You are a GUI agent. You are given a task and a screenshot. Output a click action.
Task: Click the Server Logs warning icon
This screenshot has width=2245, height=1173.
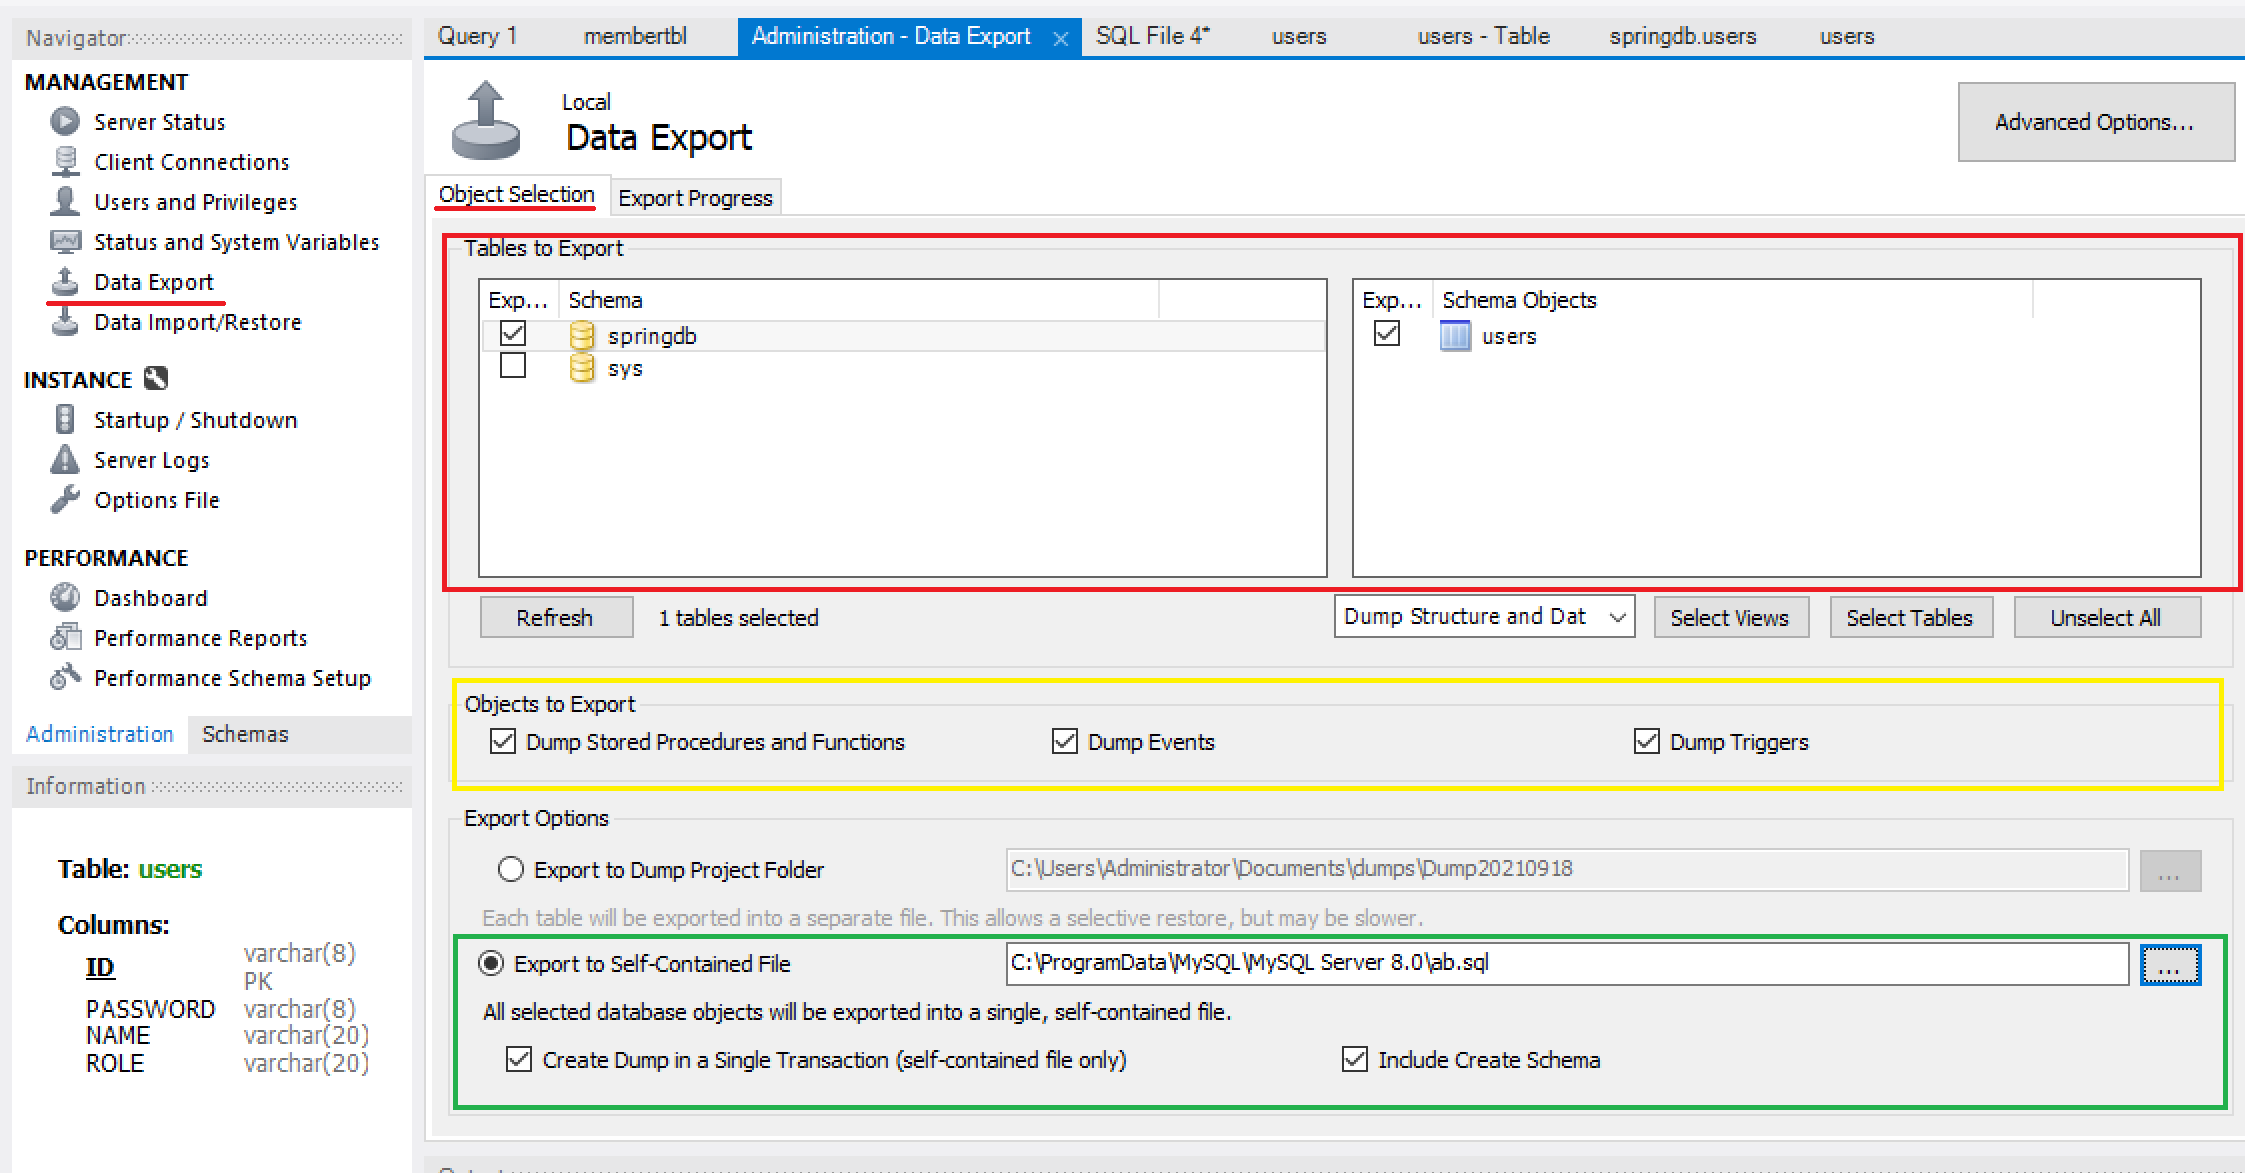pos(65,460)
